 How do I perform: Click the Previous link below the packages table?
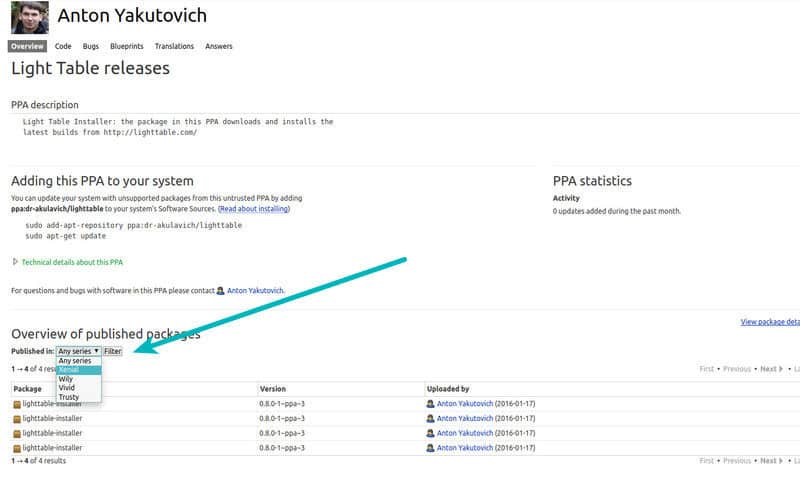click(737, 461)
